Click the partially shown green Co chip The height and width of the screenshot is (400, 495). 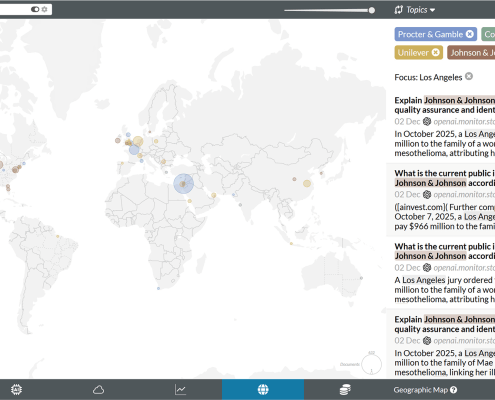(488, 34)
